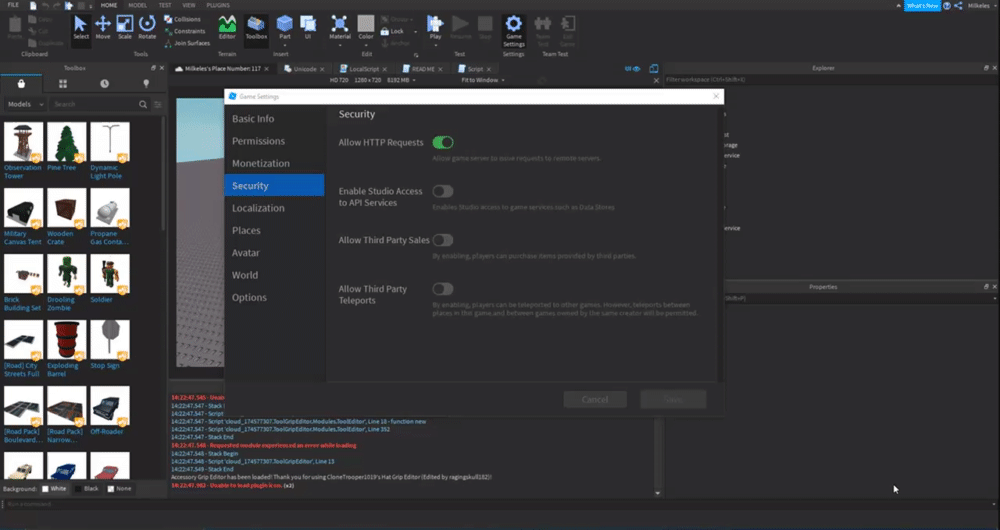Click the share icon in the title bar
This screenshot has width=1000, height=530.
tap(958, 5)
